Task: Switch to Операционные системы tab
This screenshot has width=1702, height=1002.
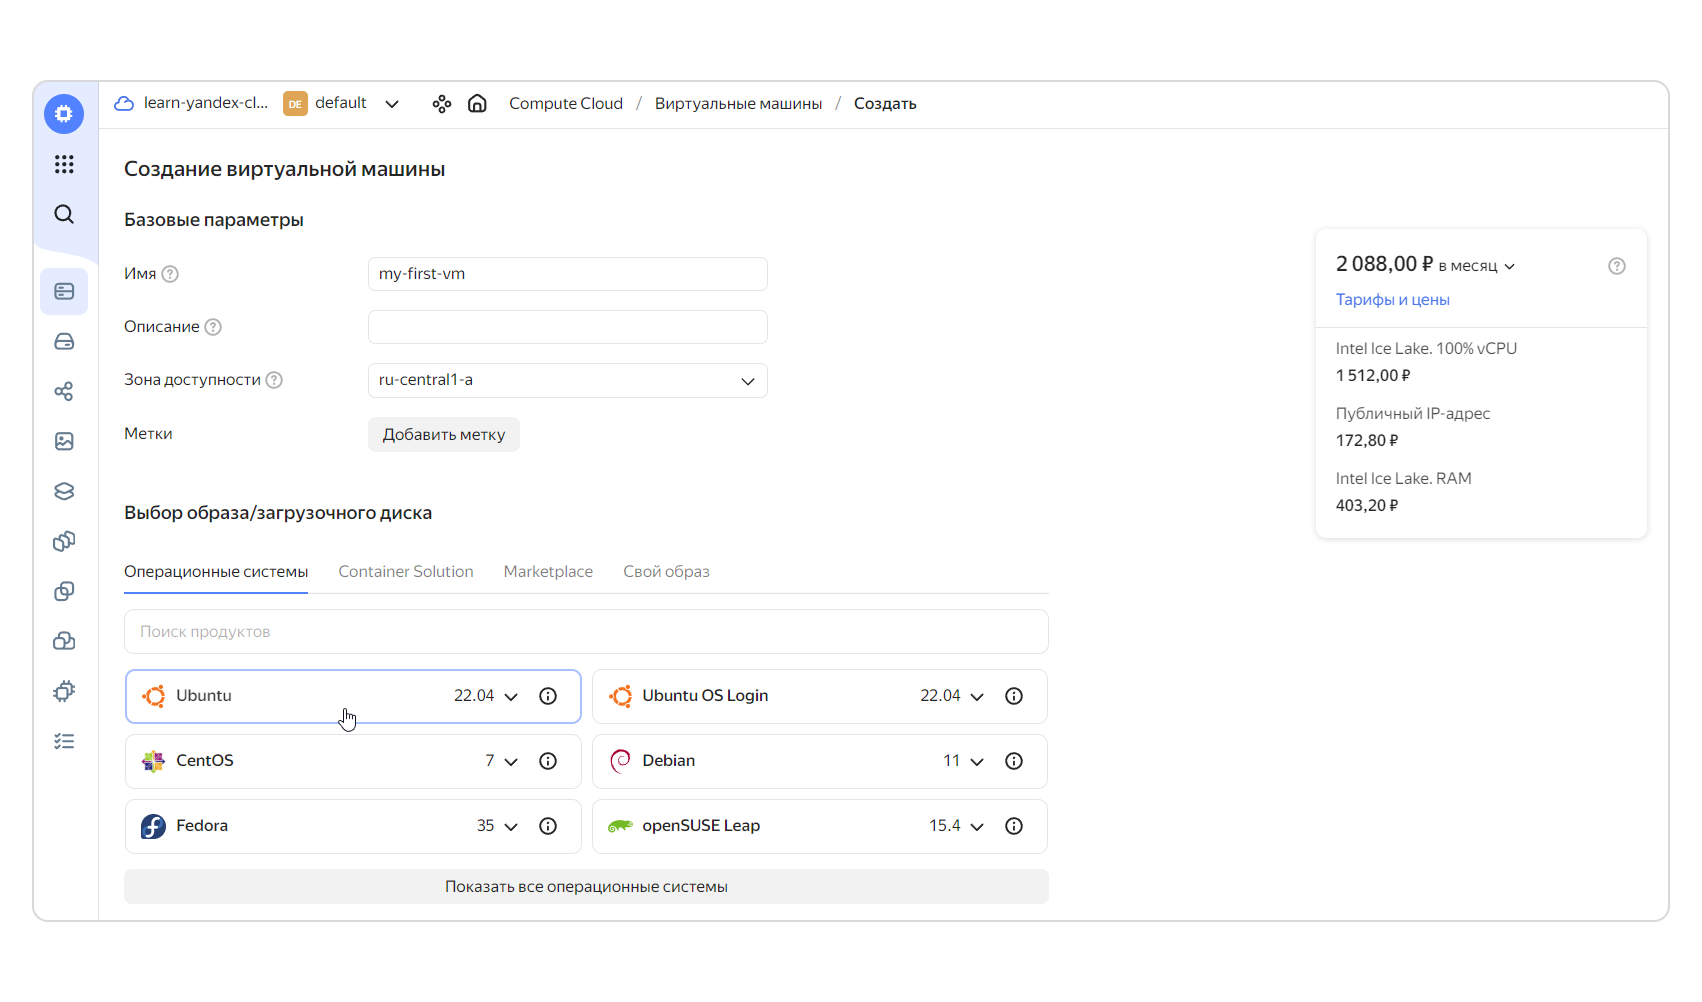Action: pyautogui.click(x=216, y=572)
